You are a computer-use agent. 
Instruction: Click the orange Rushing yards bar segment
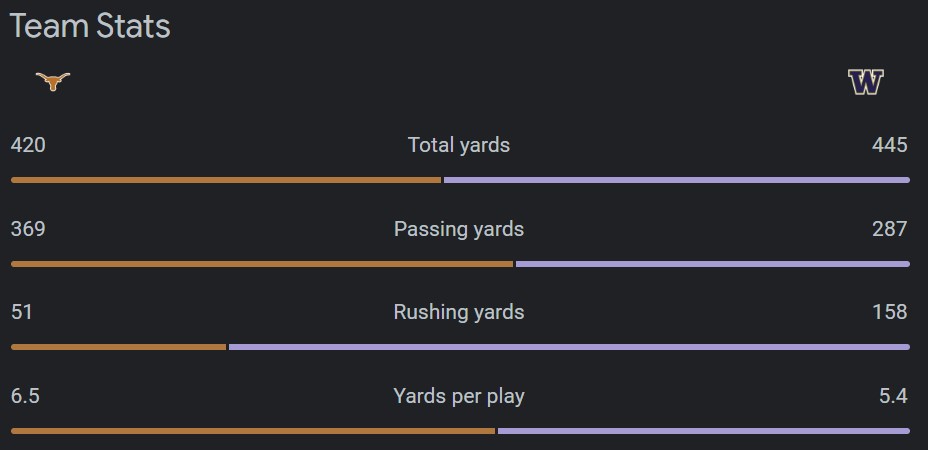point(119,347)
